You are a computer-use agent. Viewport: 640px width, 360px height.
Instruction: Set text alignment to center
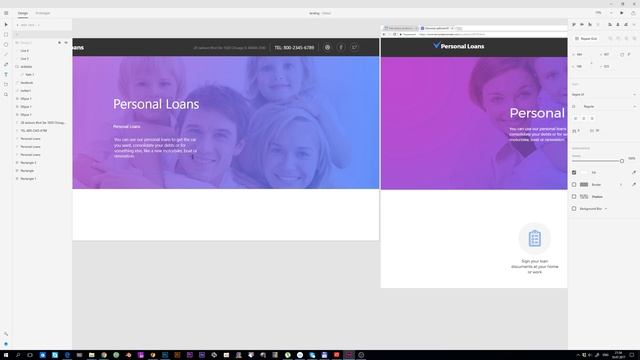coord(584,118)
